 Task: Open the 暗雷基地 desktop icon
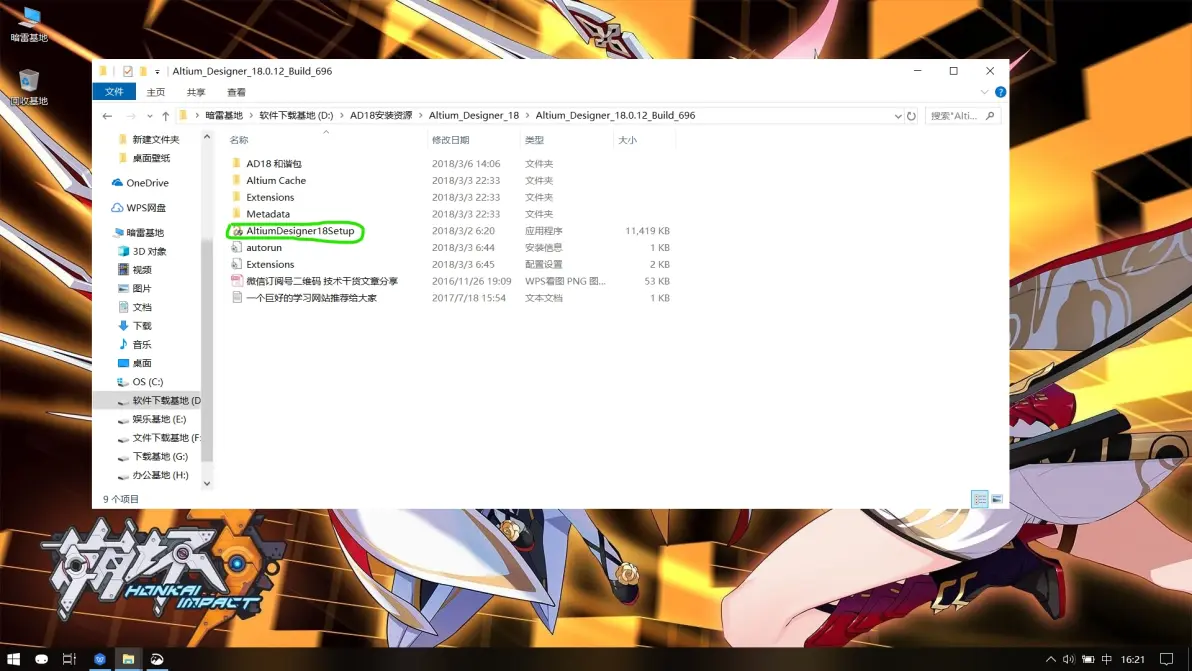click(x=29, y=24)
